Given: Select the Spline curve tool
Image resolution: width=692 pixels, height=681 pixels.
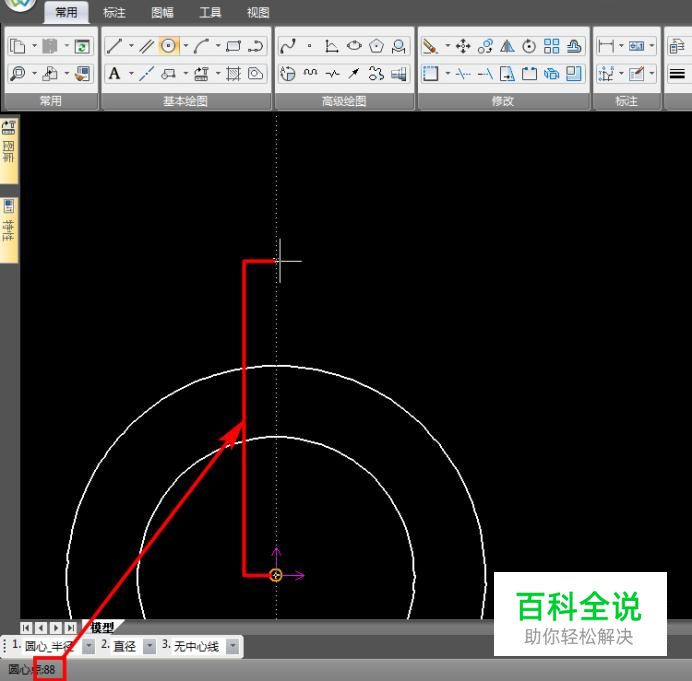Looking at the screenshot, I should (x=288, y=46).
